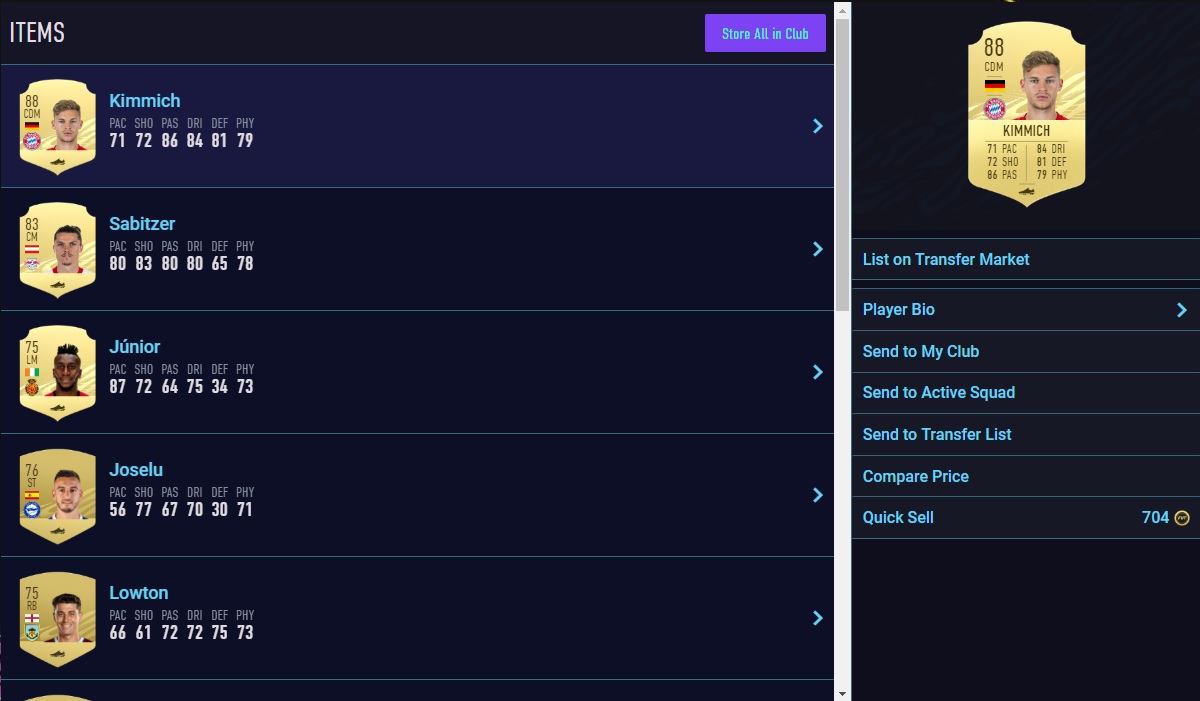1200x701 pixels.
Task: Store all items in club
Action: click(x=766, y=33)
